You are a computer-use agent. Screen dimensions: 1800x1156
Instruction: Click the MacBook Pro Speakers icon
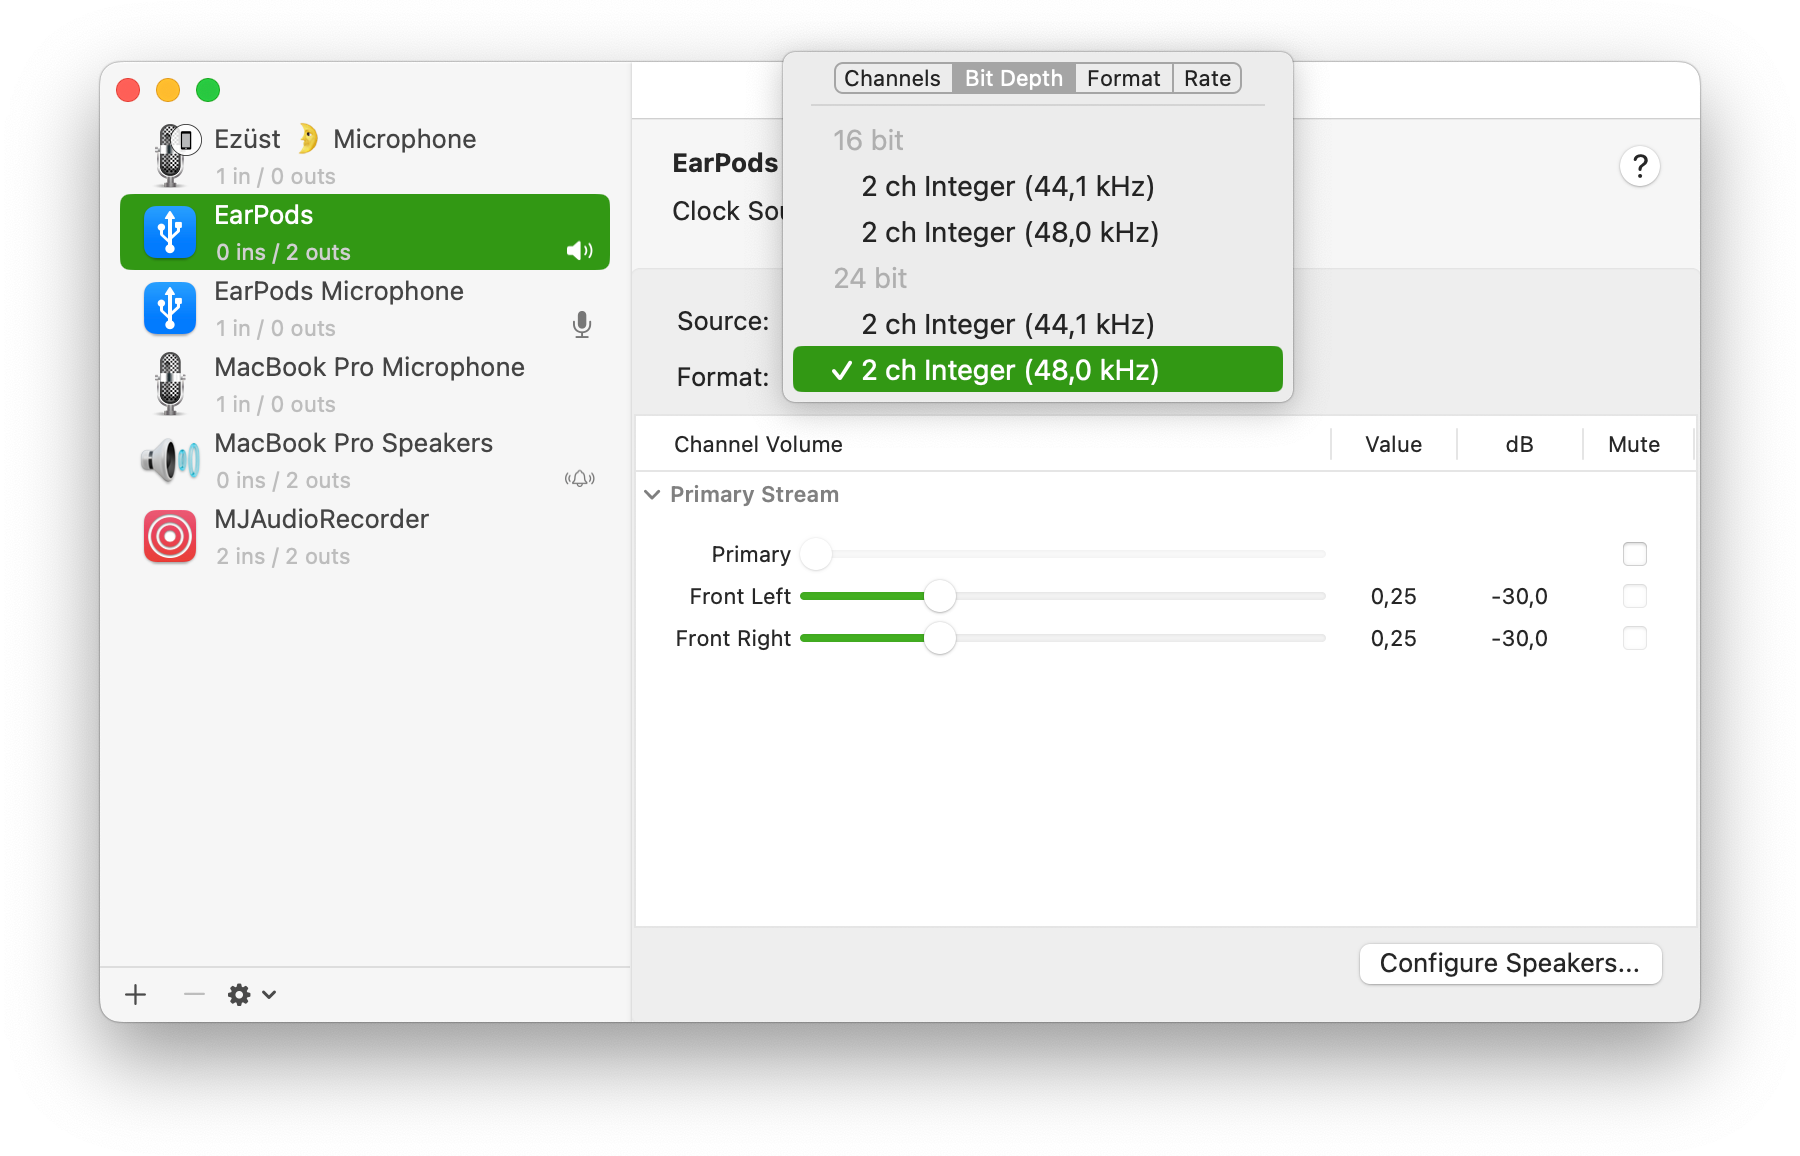coord(170,460)
